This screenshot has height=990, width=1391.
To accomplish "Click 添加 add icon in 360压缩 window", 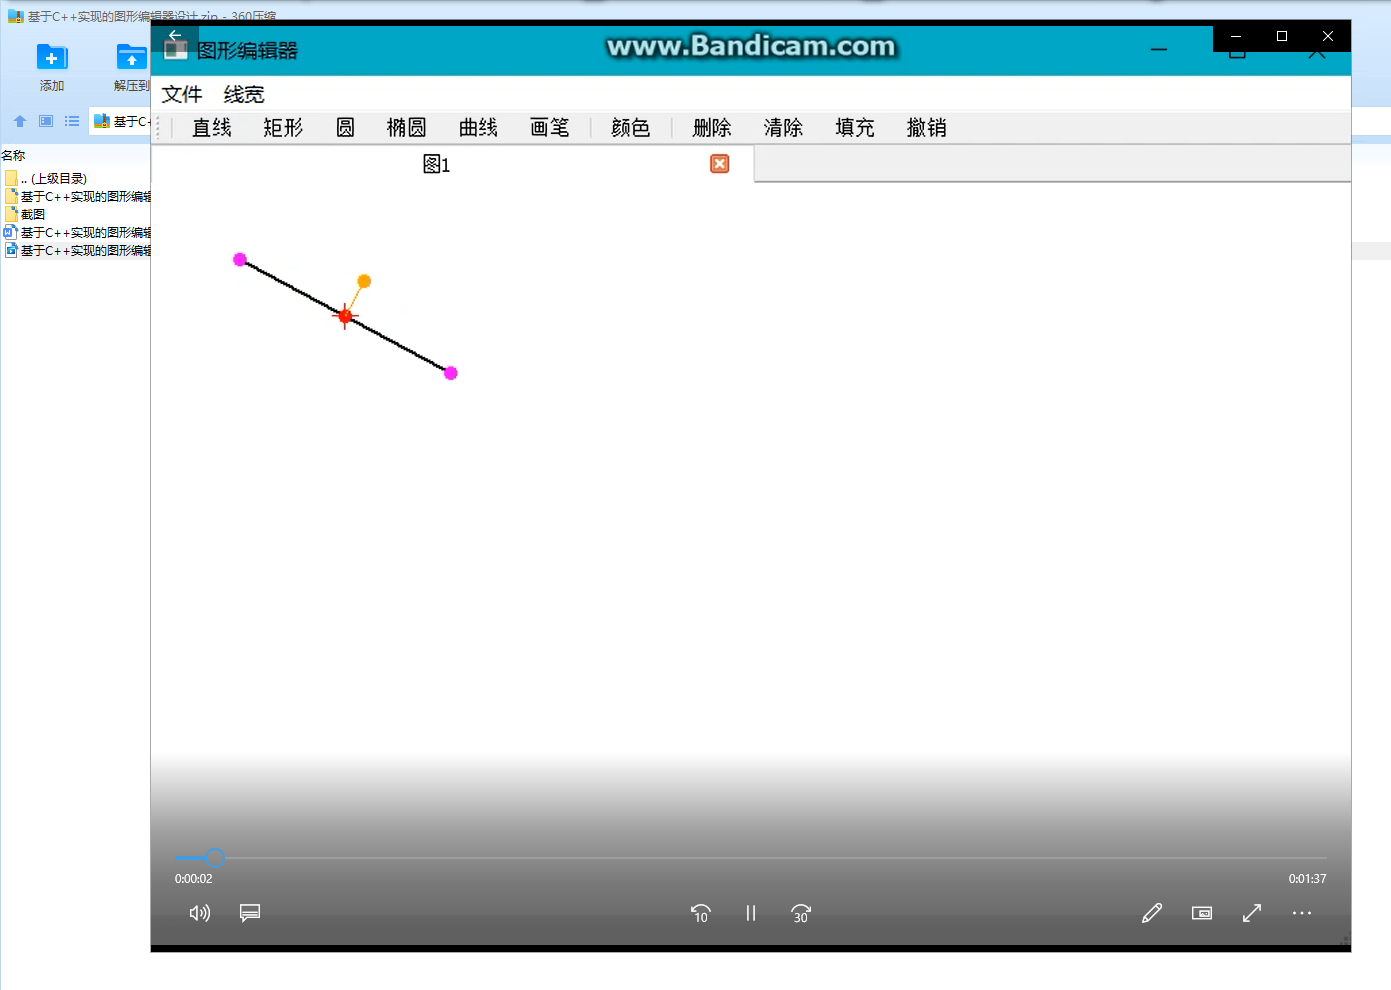I will [x=52, y=67].
